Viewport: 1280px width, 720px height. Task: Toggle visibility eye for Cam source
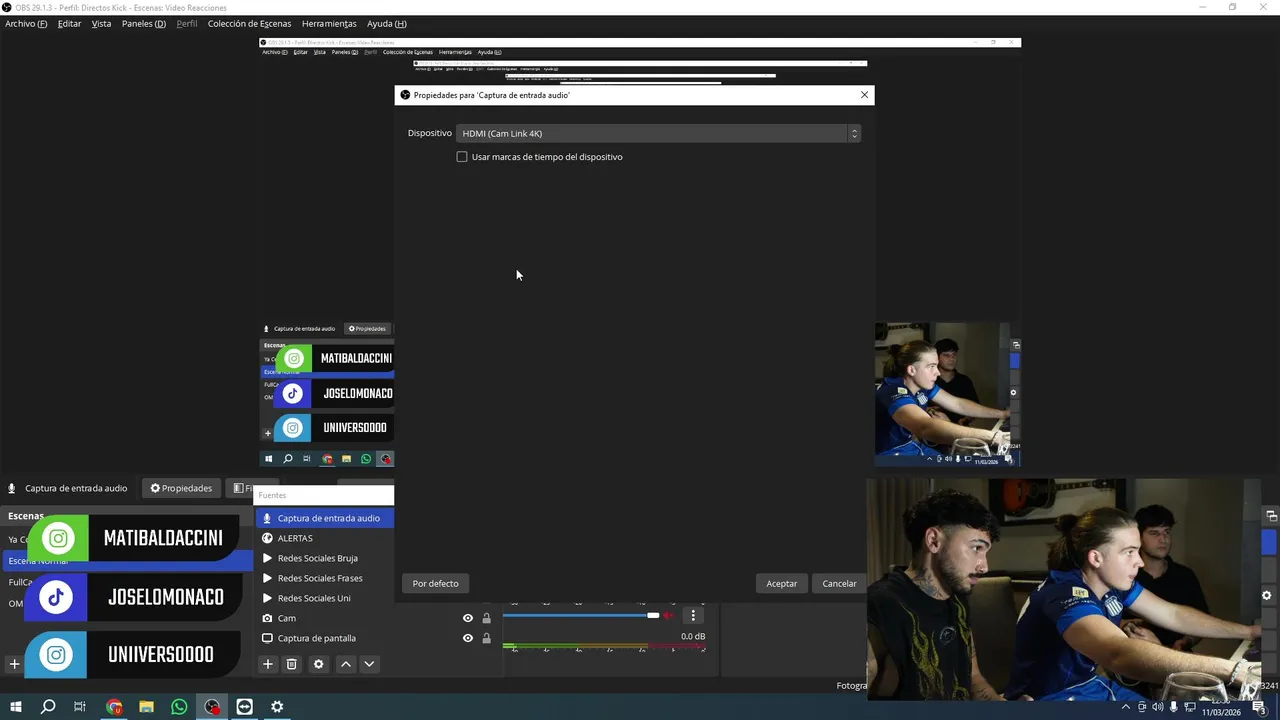467,618
